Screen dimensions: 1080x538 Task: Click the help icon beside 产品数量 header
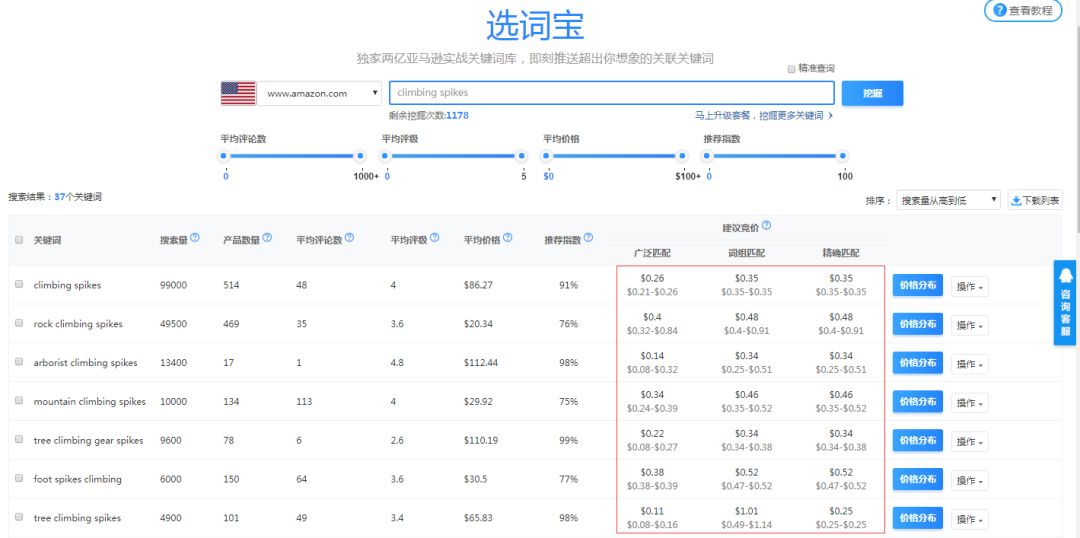267,238
